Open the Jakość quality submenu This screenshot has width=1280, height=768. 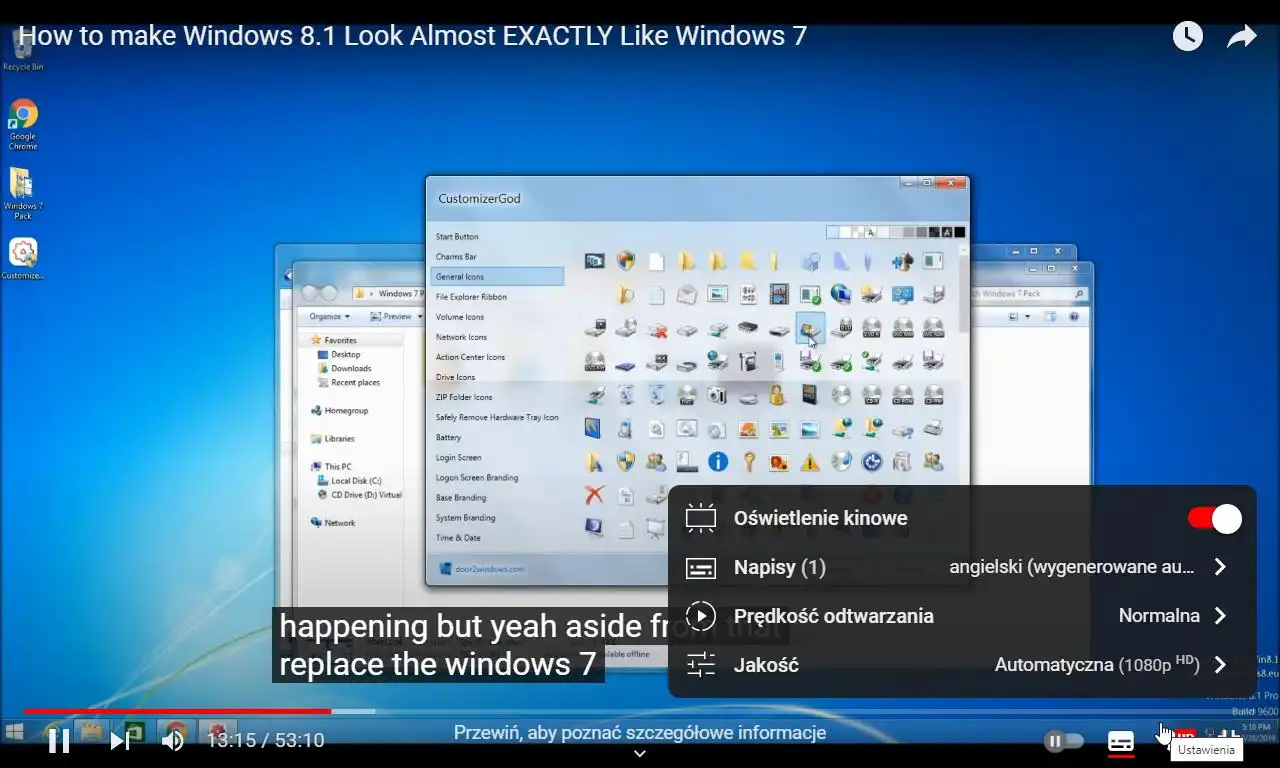961,665
